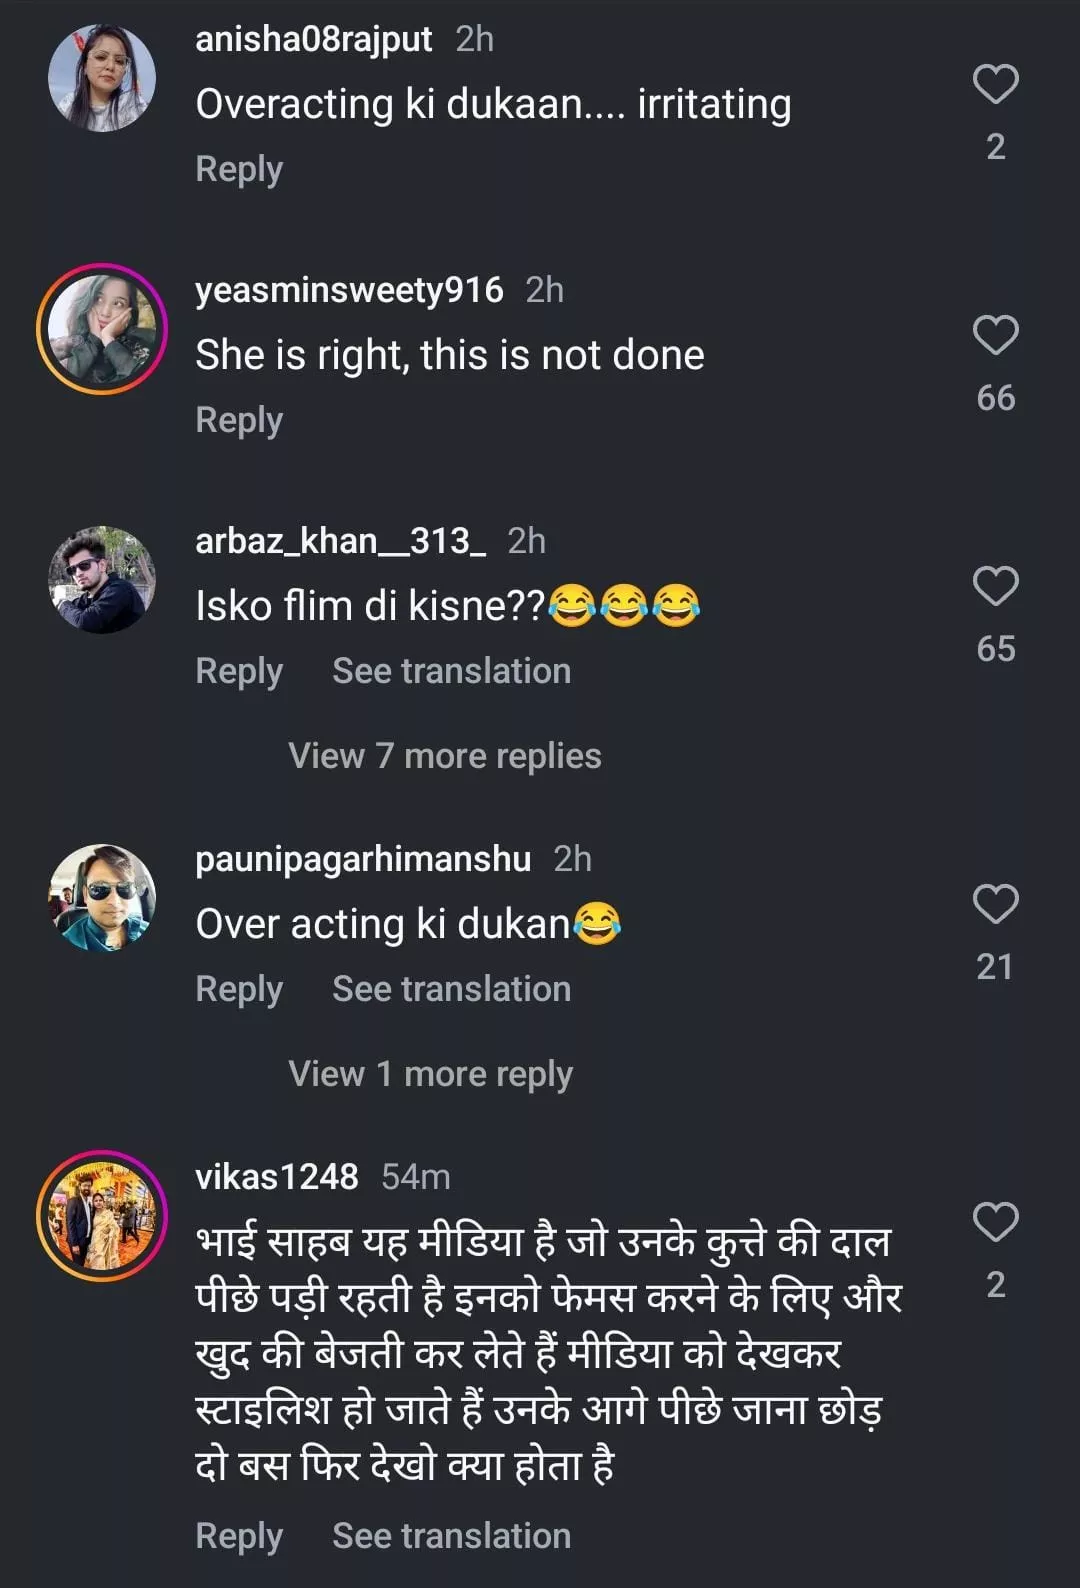Like vikas1248's Hindi comment
The height and width of the screenshot is (1588, 1080).
pos(995,1222)
